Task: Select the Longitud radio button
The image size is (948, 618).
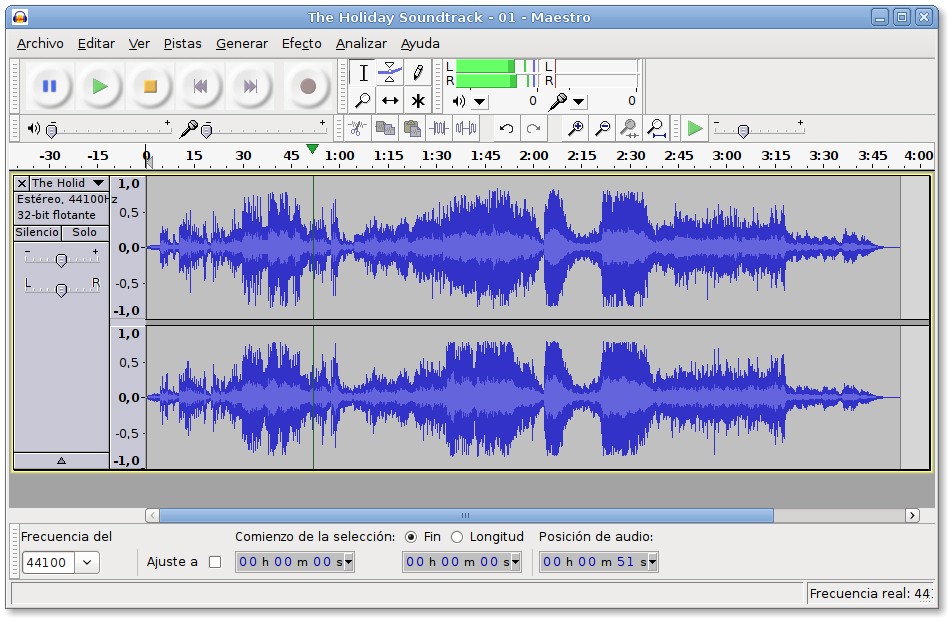Action: click(457, 537)
